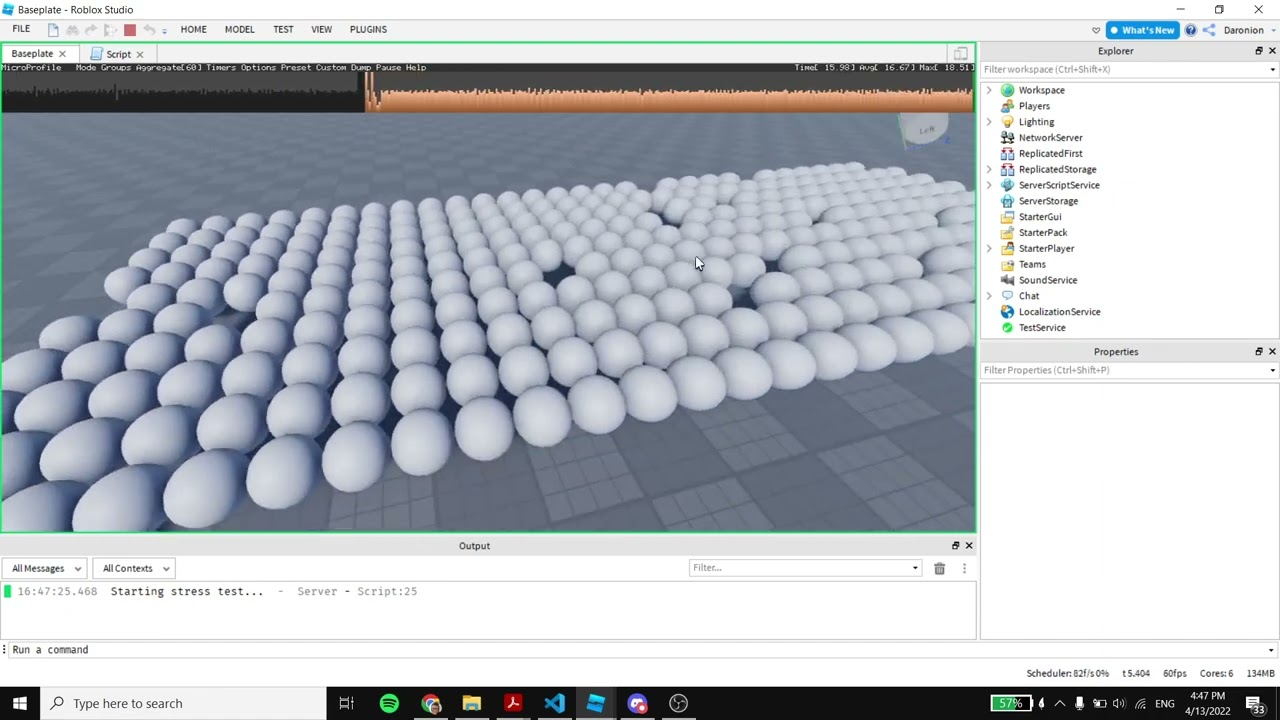This screenshot has width=1280, height=720.
Task: Open the PLUGINS ribbon tab
Action: [368, 30]
